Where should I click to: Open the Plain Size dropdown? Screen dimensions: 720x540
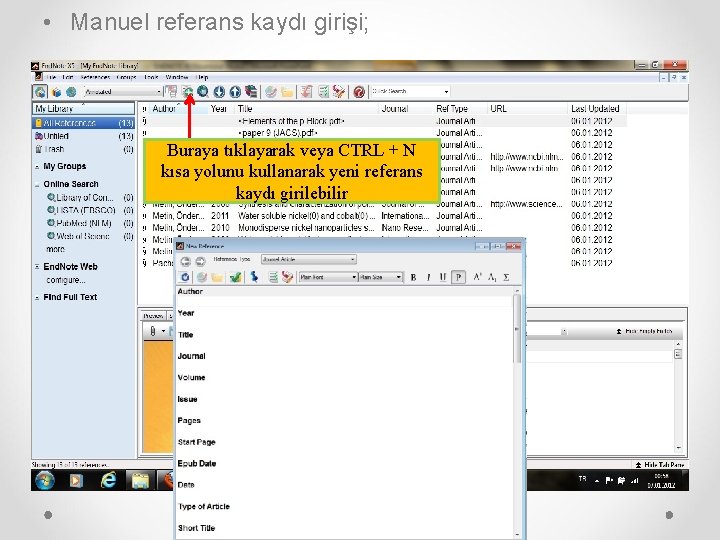pos(381,277)
